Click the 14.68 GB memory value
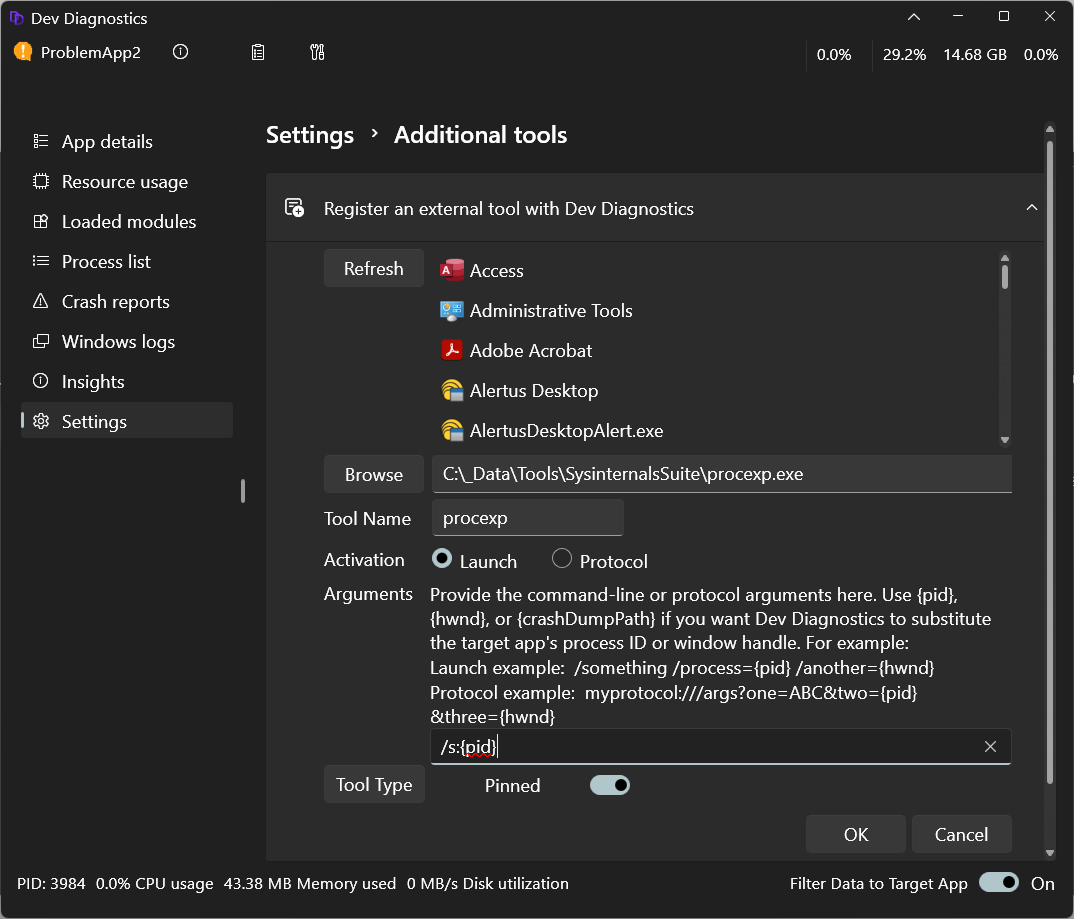 tap(975, 55)
